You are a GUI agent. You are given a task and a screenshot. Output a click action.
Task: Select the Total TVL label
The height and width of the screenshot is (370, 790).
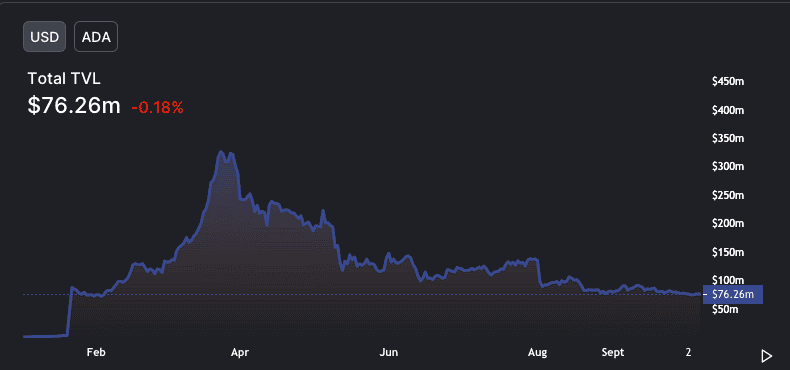pyautogui.click(x=63, y=79)
